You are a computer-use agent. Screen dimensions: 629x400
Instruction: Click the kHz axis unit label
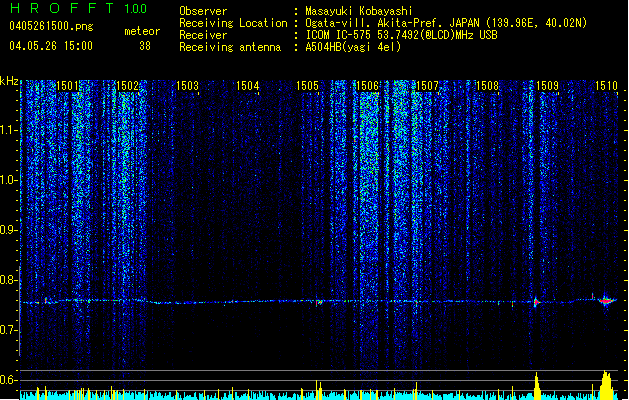pyautogui.click(x=9, y=81)
